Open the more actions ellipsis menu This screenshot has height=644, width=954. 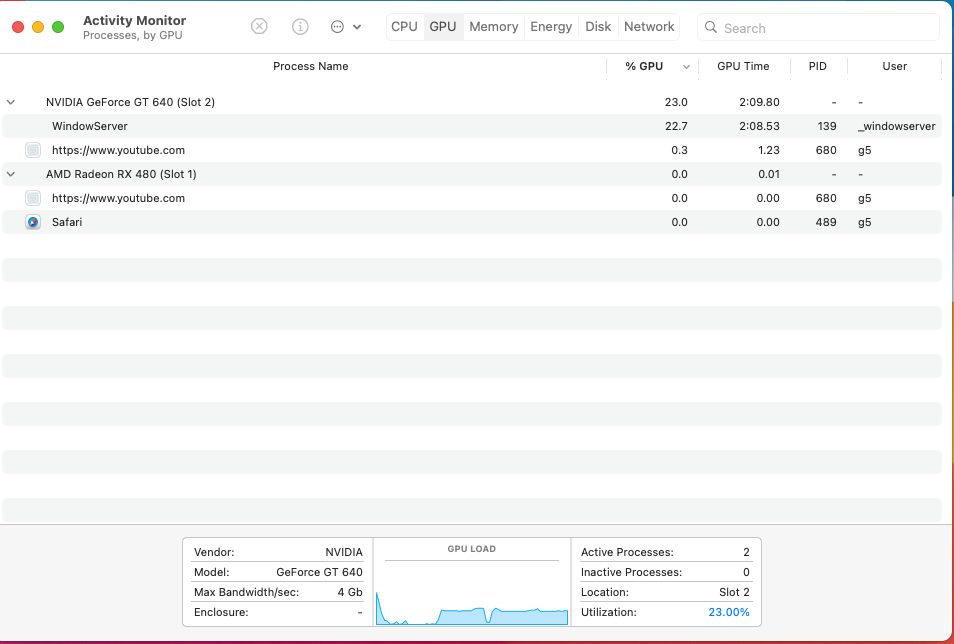[346, 27]
